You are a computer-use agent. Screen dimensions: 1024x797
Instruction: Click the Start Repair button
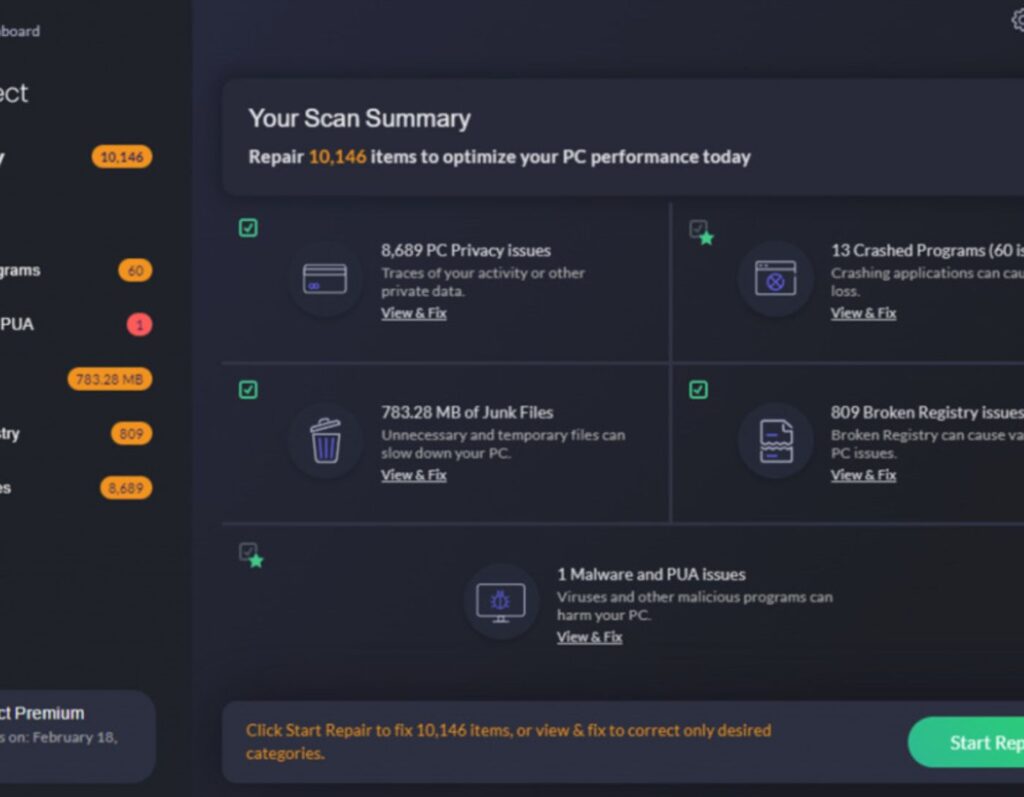(x=966, y=742)
